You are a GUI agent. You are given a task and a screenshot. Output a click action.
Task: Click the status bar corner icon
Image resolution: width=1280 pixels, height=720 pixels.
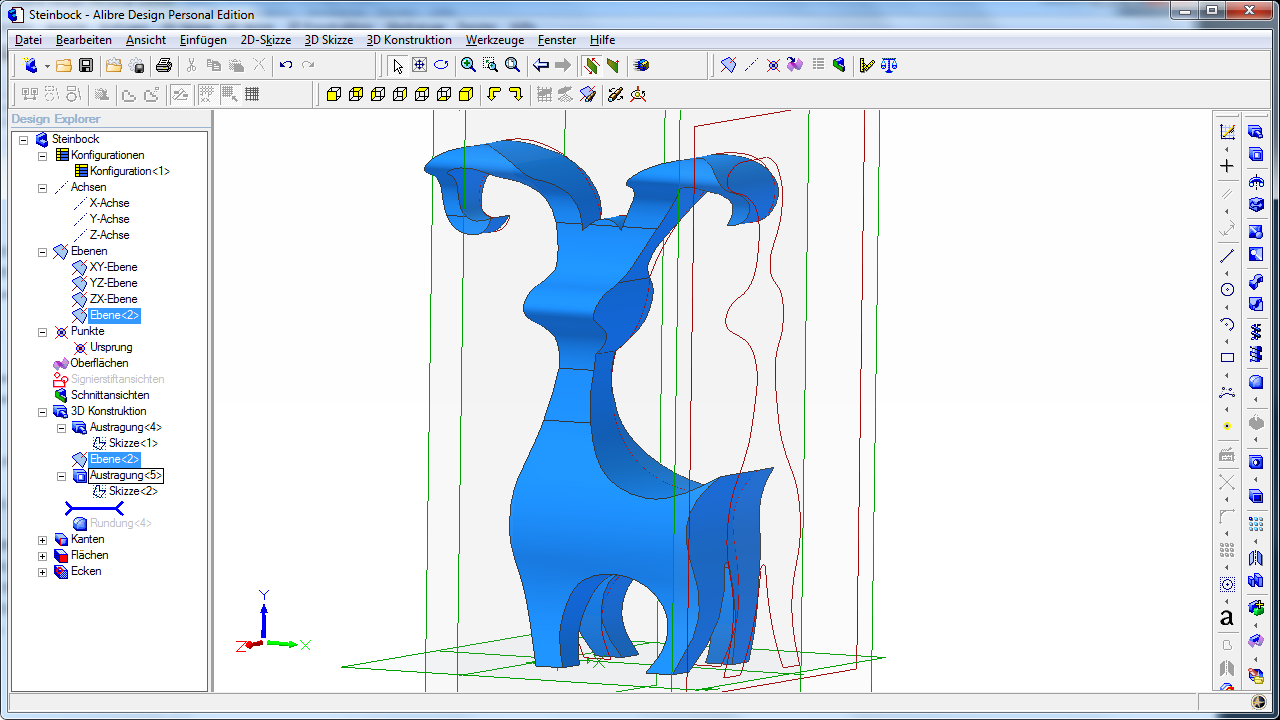coord(1257,704)
